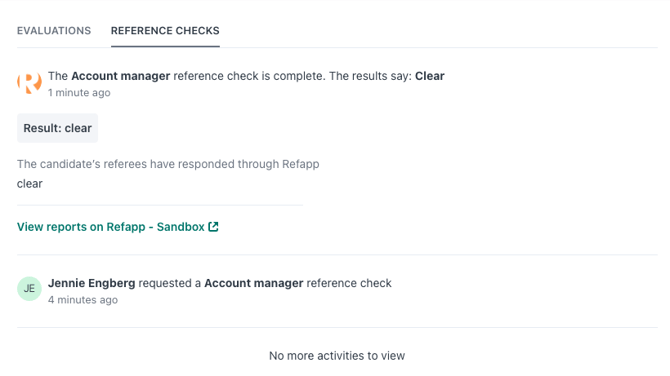Click the 4 minutes ago timestamp
The width and height of the screenshot is (670, 376).
(83, 300)
